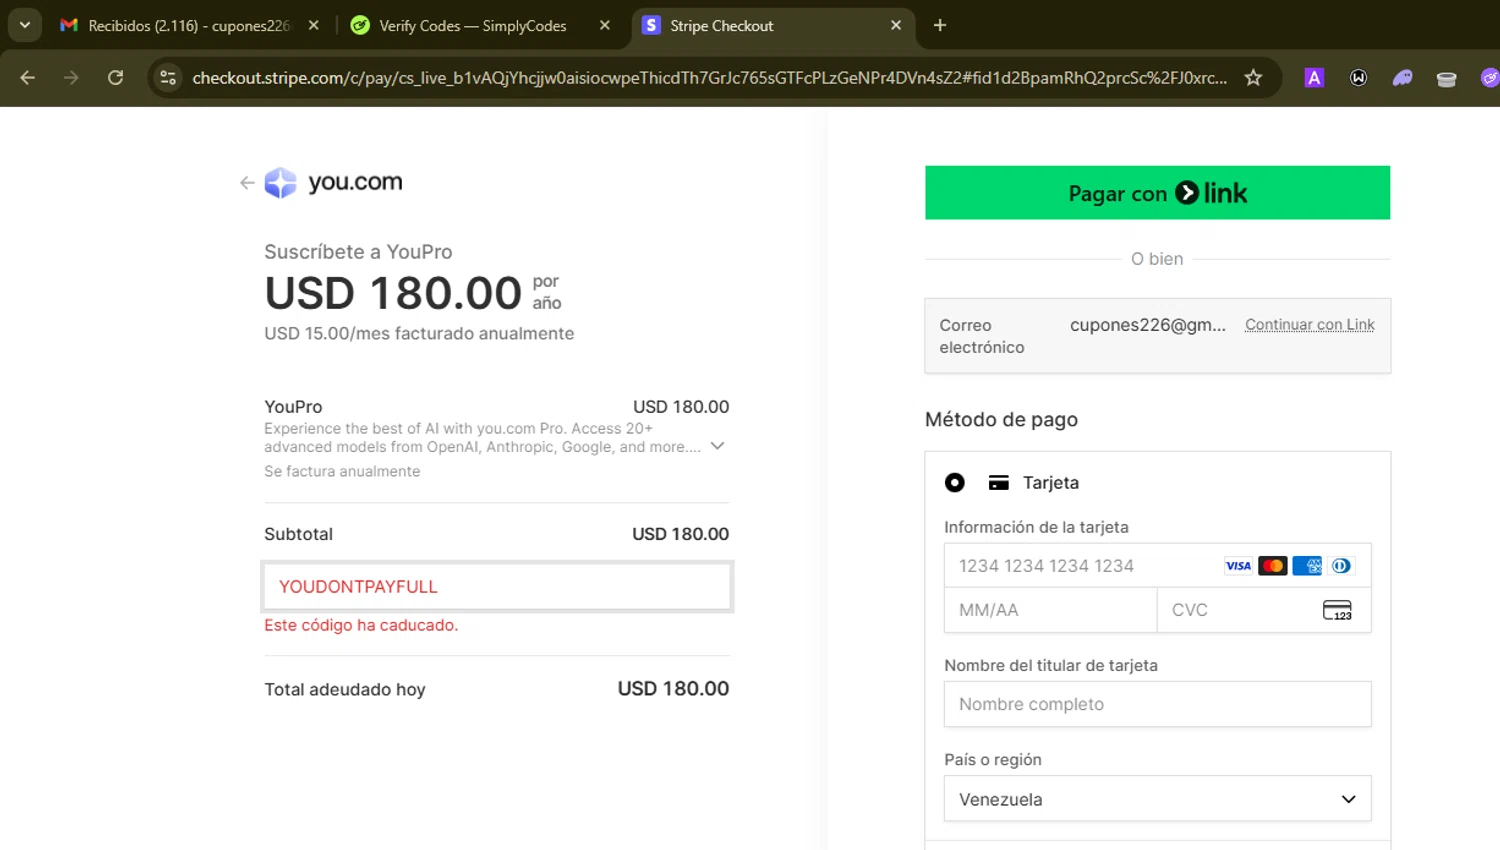Open the purple round extension at far right
The height and width of the screenshot is (850, 1500).
click(1489, 78)
